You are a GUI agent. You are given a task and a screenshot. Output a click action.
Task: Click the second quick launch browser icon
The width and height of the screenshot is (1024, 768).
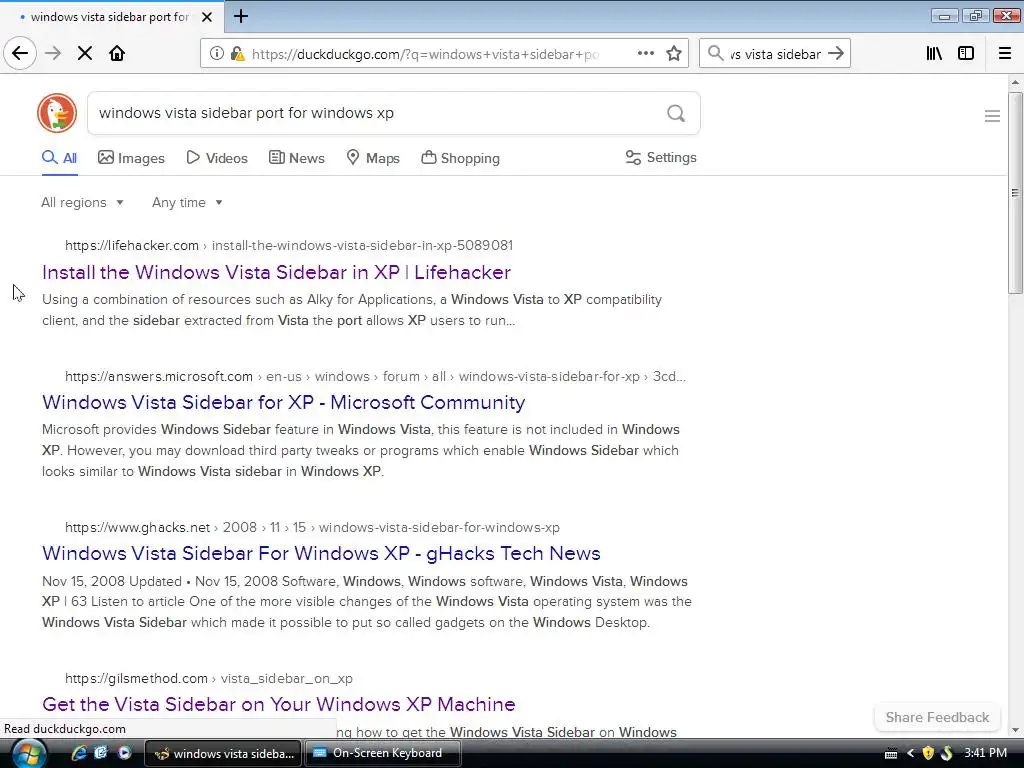tap(101, 753)
